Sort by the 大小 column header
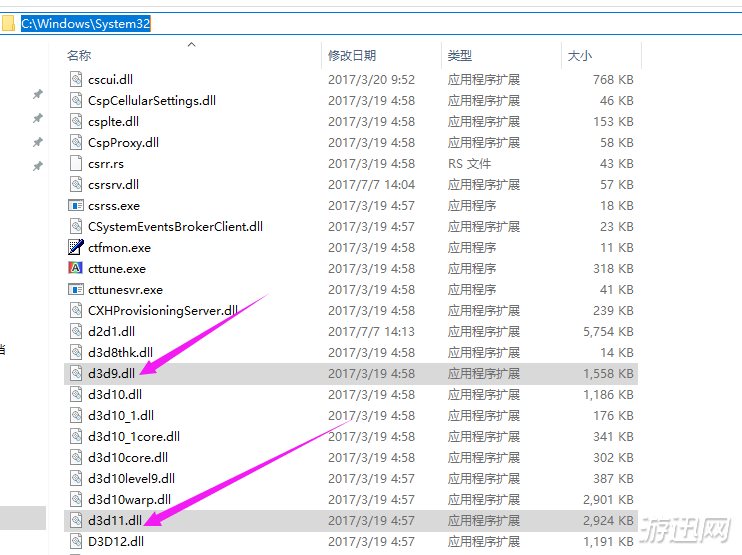 pos(580,56)
